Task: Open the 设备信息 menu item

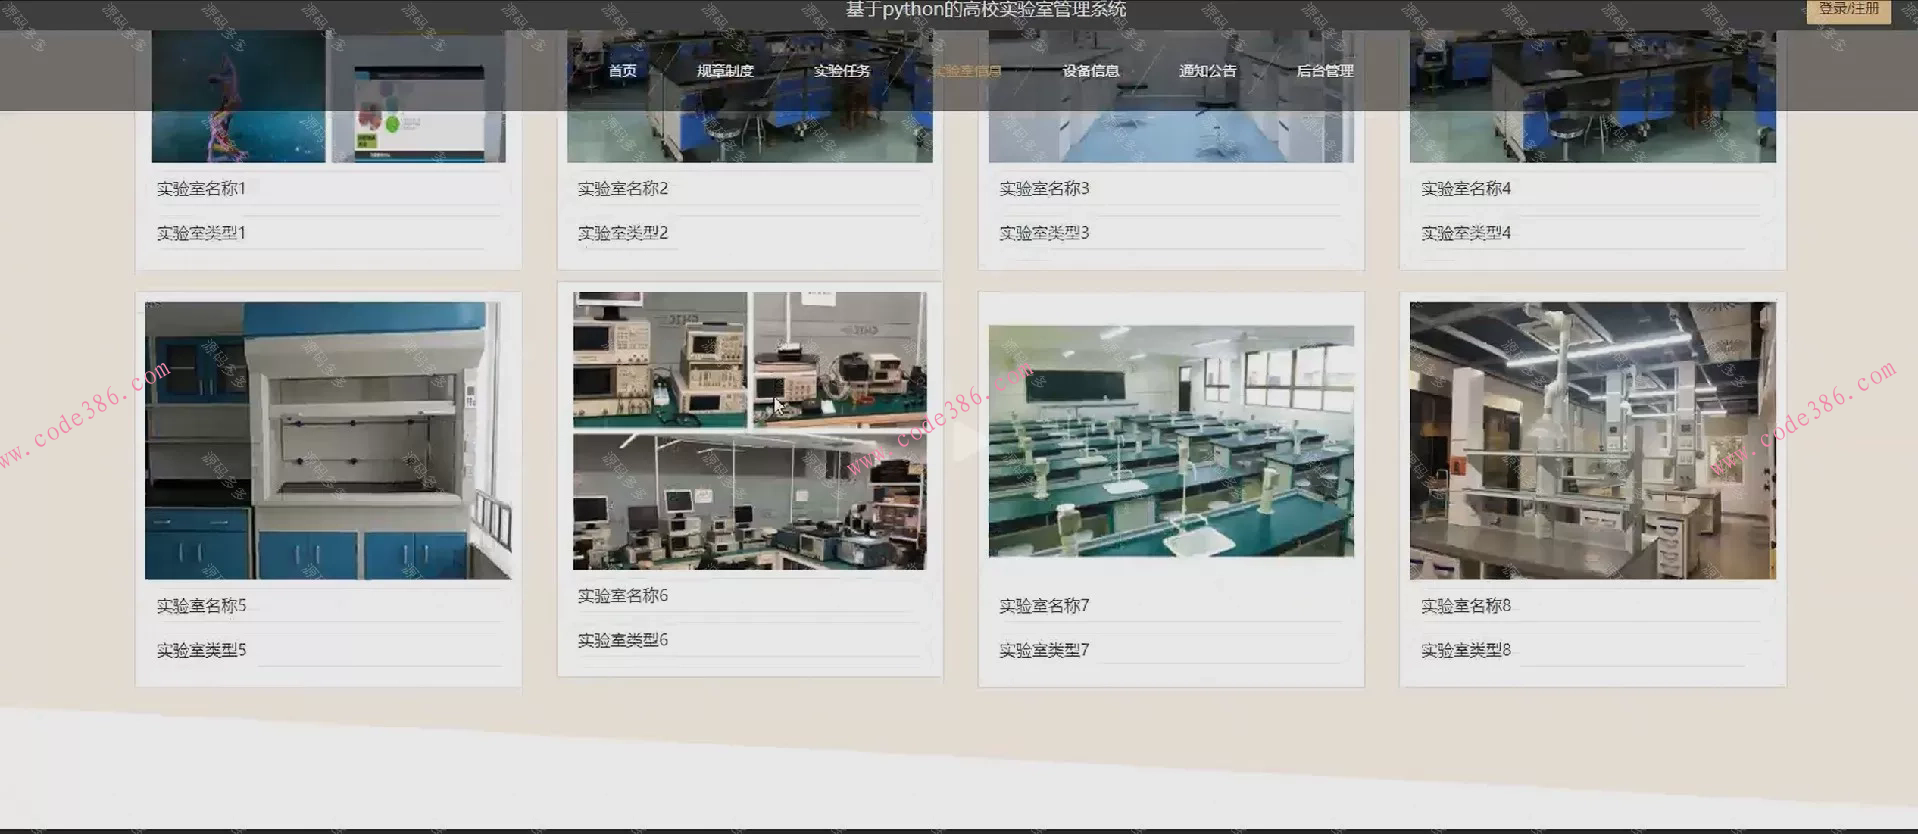Action: click(x=1091, y=71)
